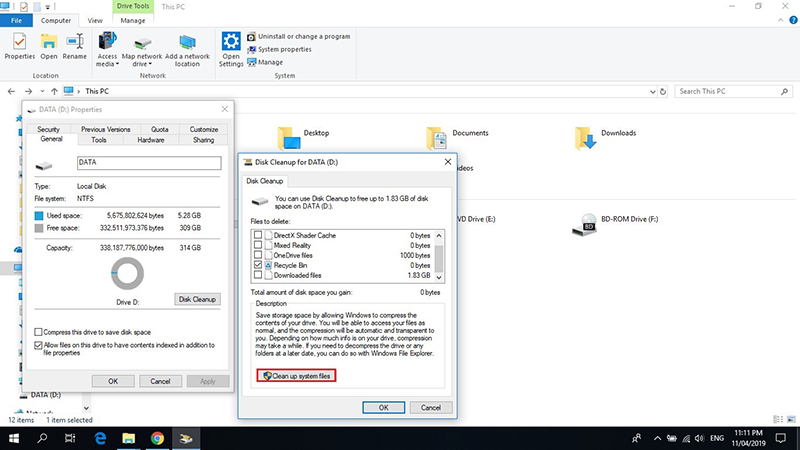Screen dimensions: 800x450
Task: Open the Downloads folder icon
Action: (585, 137)
